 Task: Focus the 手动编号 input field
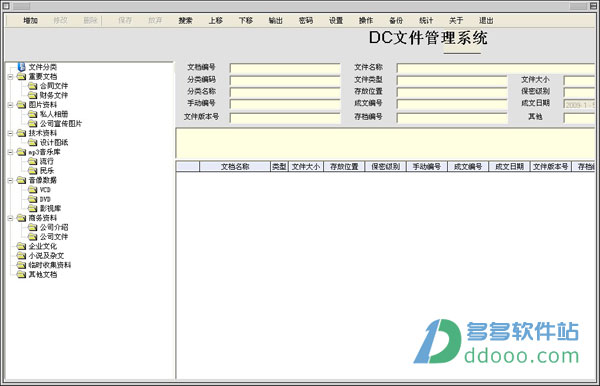[x=285, y=104]
